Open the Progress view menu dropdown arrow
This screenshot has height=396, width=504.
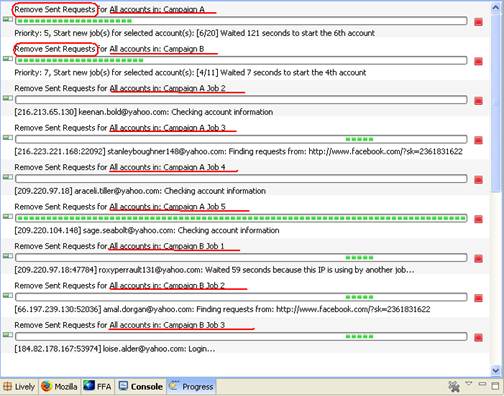tap(469, 383)
